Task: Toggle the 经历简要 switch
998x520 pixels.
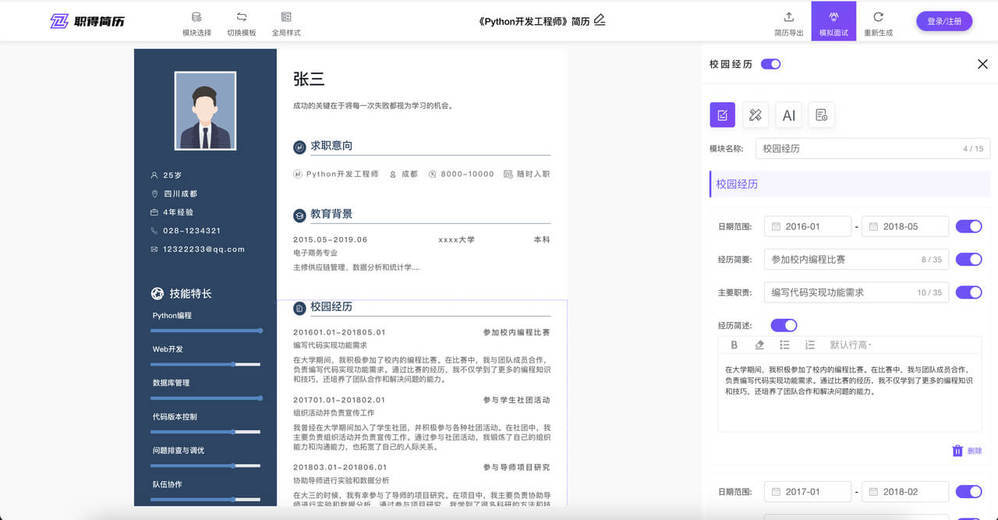Action: pos(969,260)
